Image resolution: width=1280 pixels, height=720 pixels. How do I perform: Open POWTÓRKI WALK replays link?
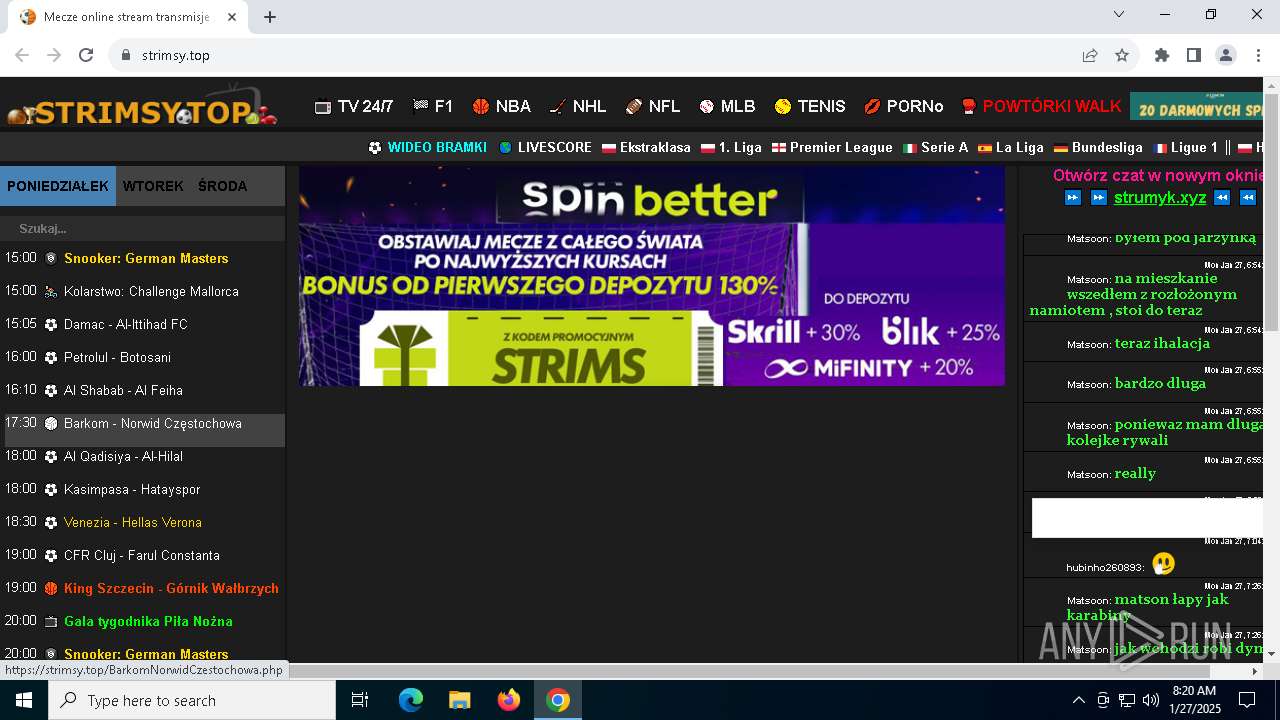coord(1041,106)
